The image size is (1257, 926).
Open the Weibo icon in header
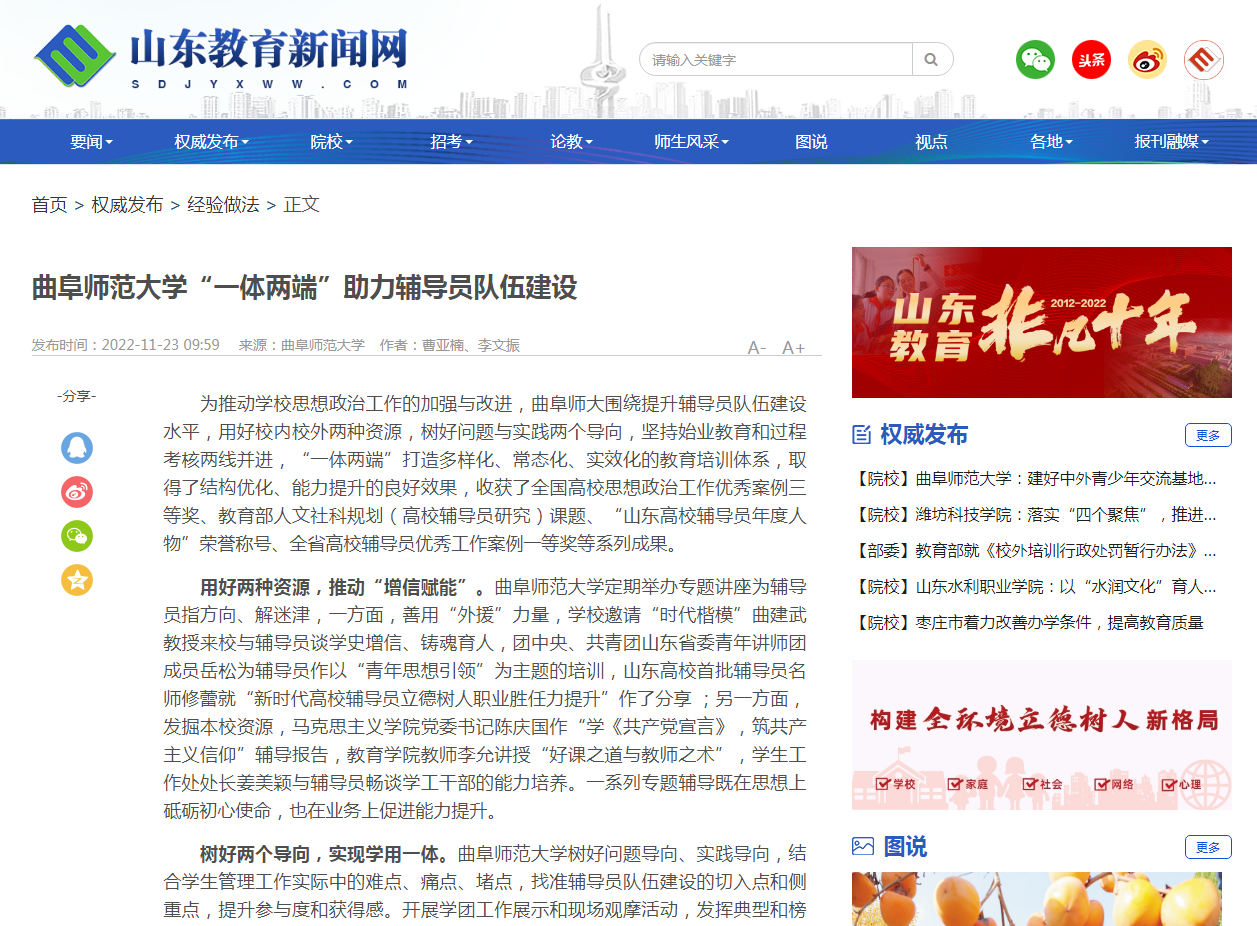[x=1147, y=60]
